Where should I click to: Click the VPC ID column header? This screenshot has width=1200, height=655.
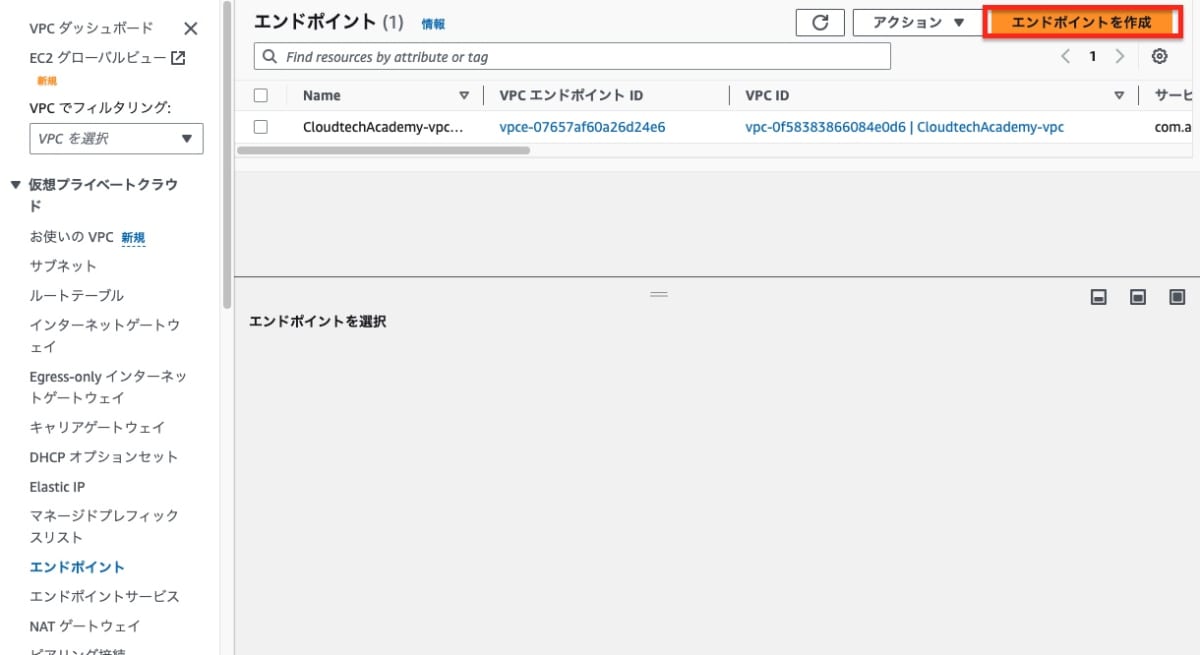pos(767,96)
